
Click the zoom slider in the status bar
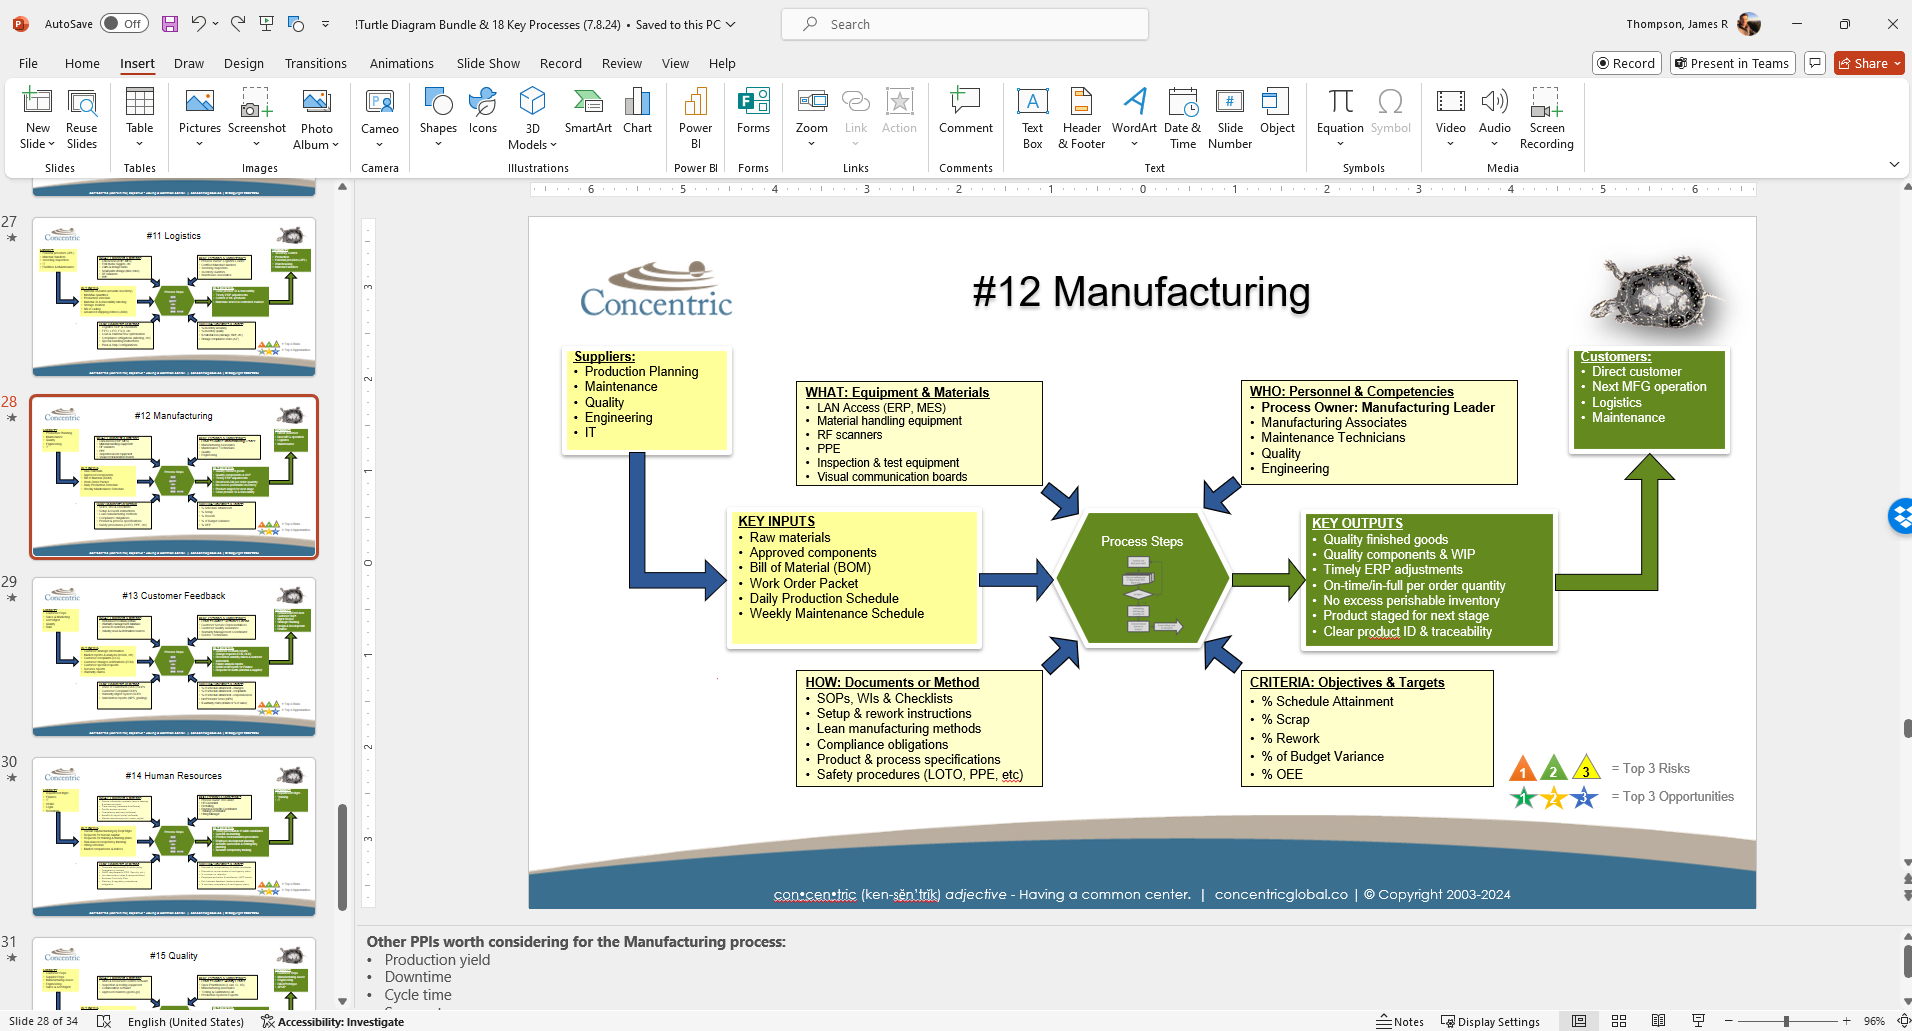pyautogui.click(x=1786, y=1021)
